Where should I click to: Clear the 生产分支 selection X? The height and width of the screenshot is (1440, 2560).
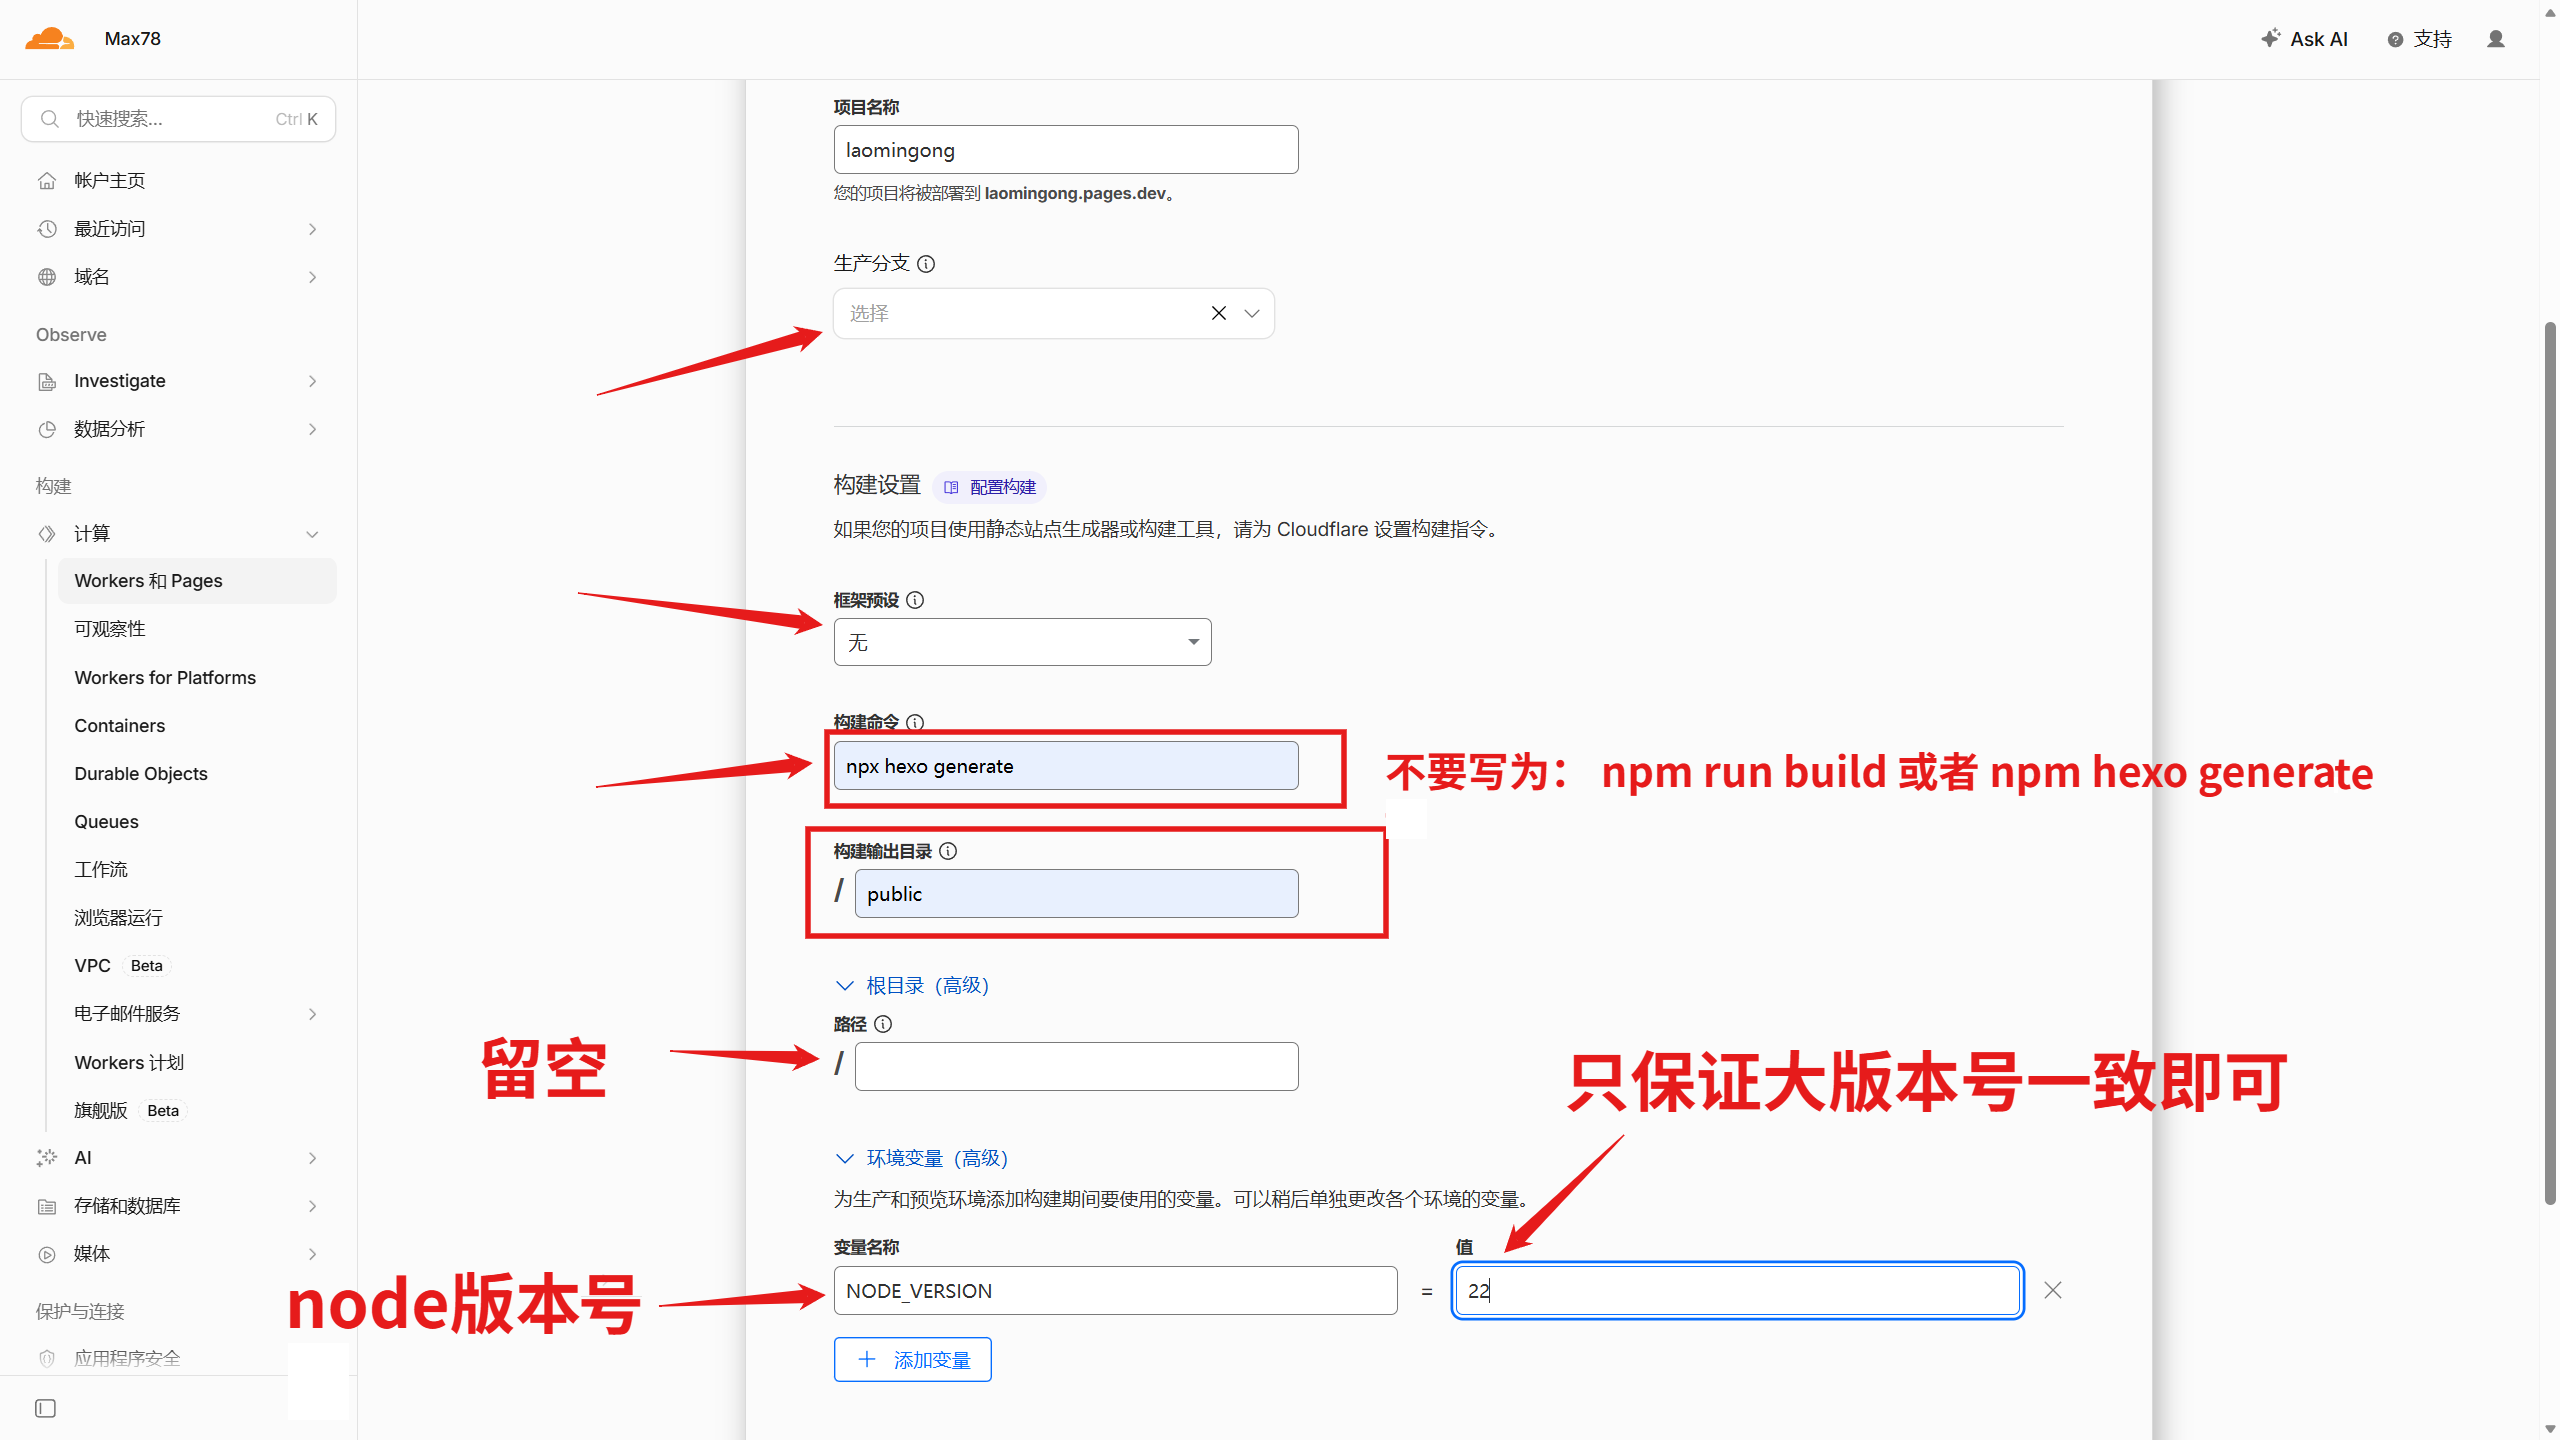(x=1219, y=313)
